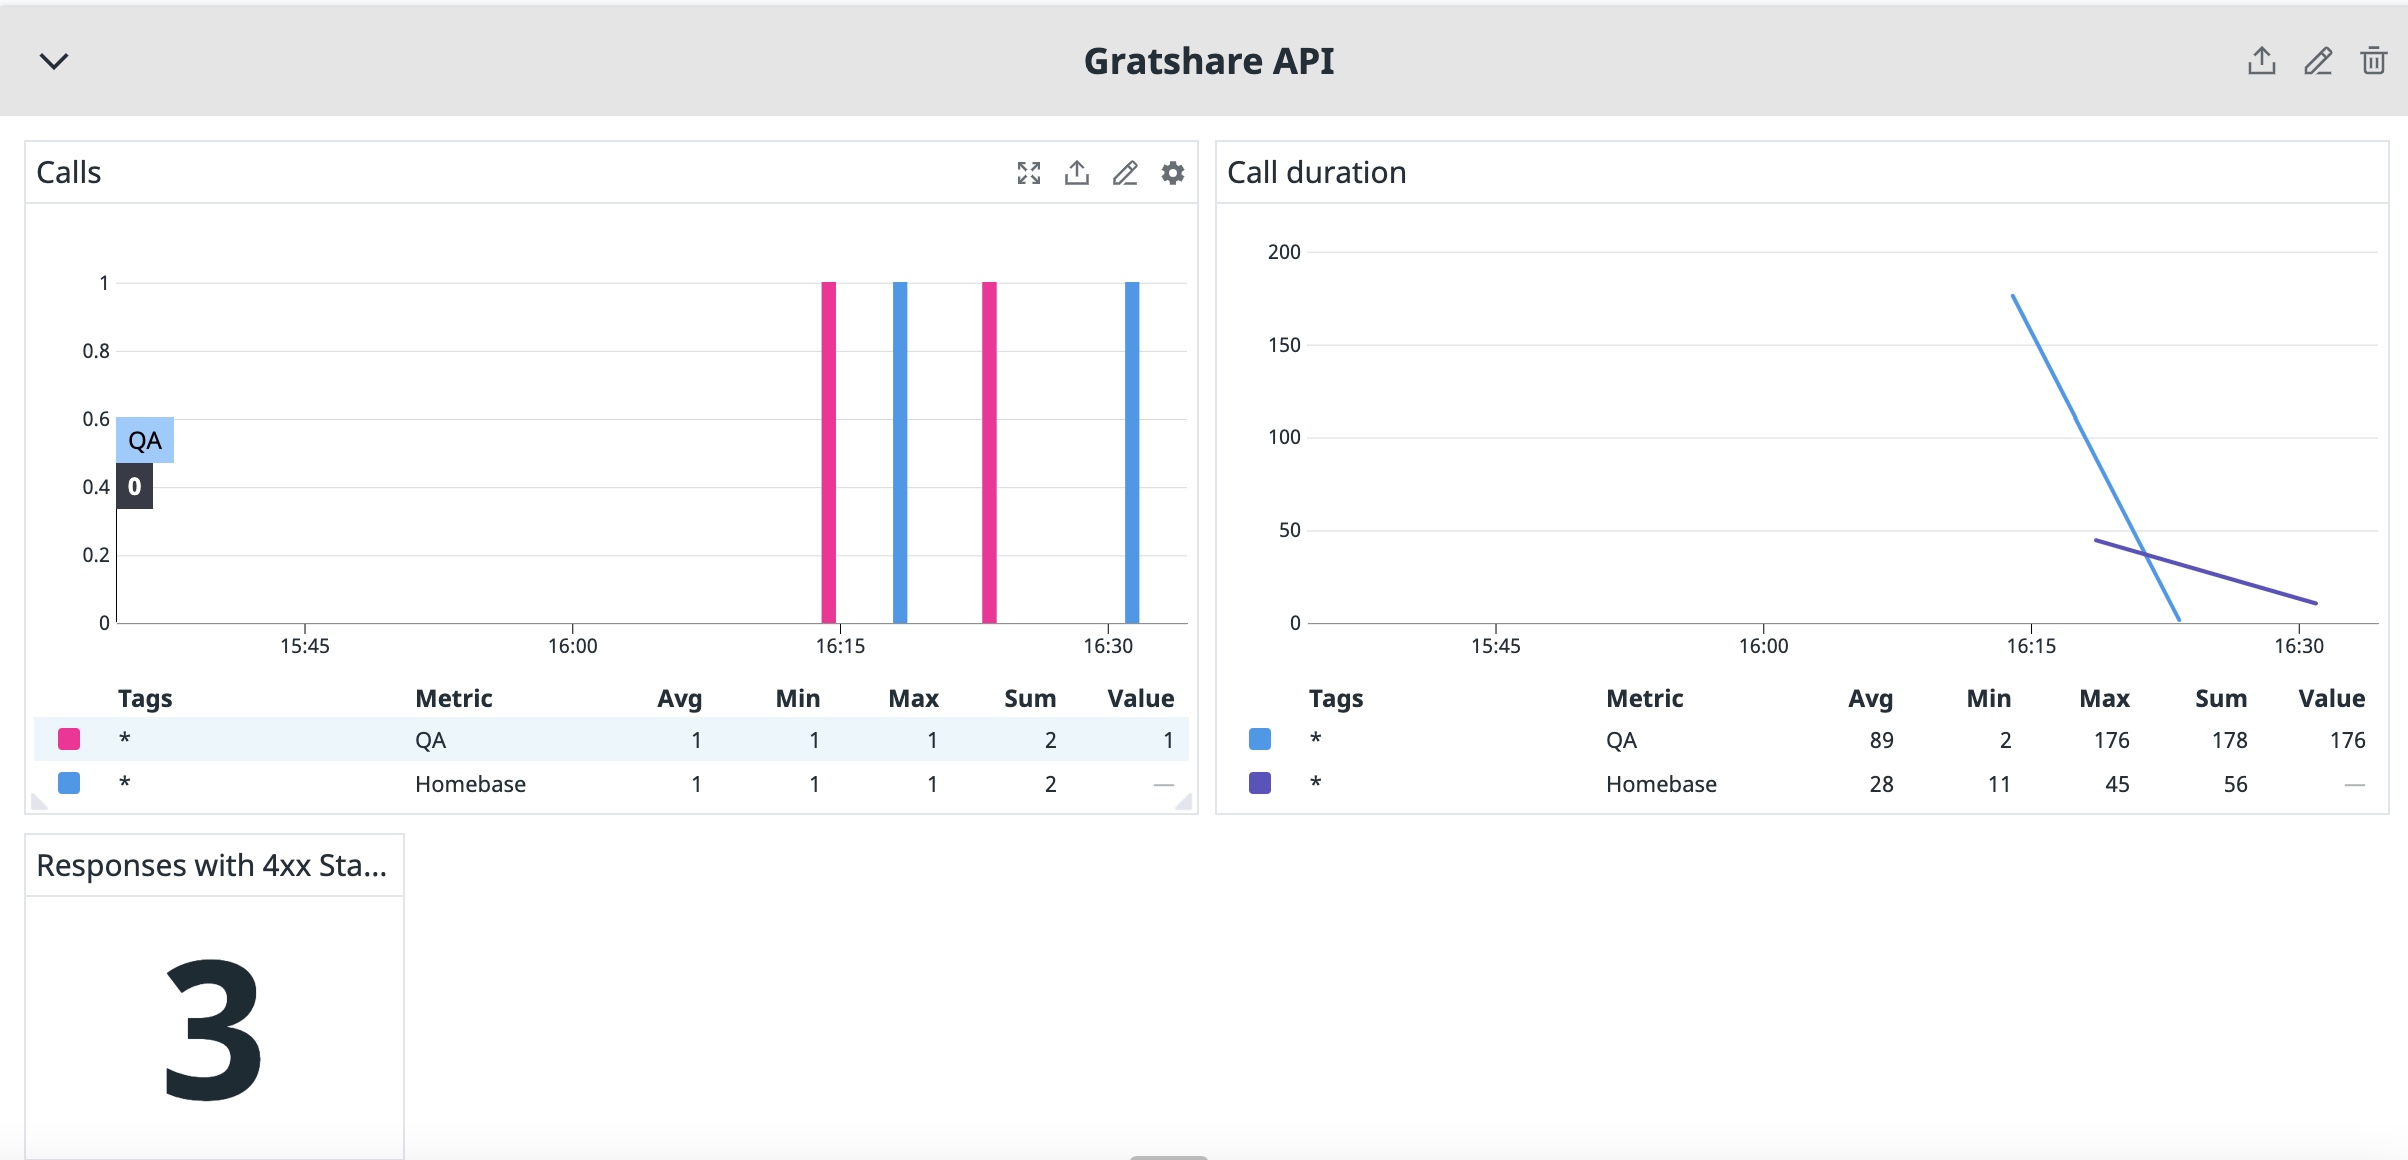Sort Calls legend by Tags column

coord(145,698)
